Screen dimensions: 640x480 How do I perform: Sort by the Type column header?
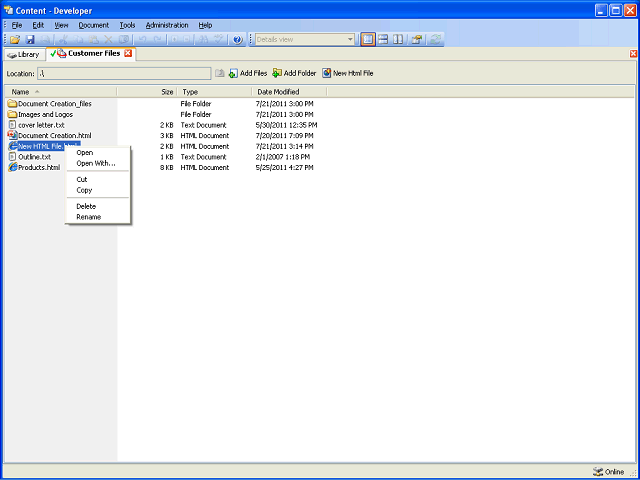[215, 92]
